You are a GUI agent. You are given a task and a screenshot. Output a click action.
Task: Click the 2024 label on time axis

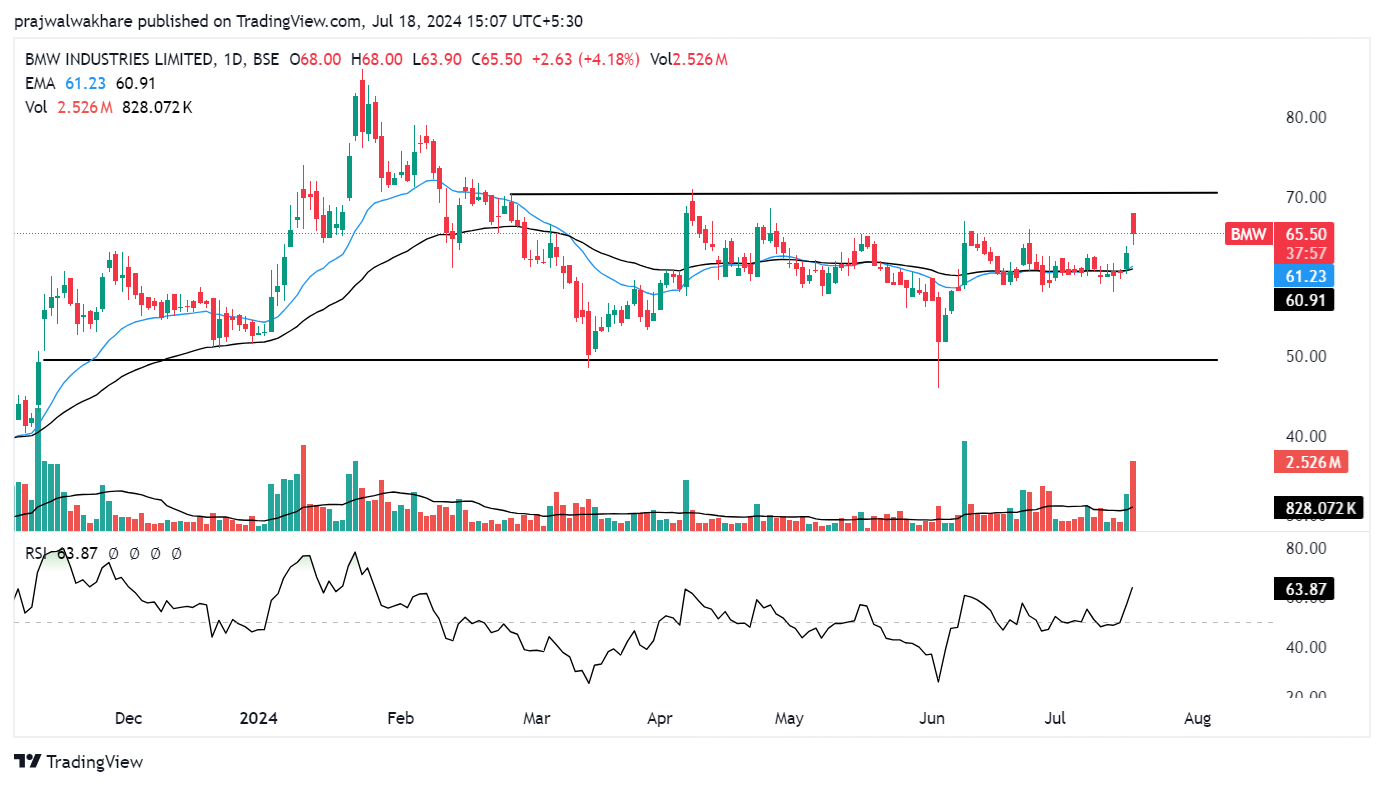point(259,718)
